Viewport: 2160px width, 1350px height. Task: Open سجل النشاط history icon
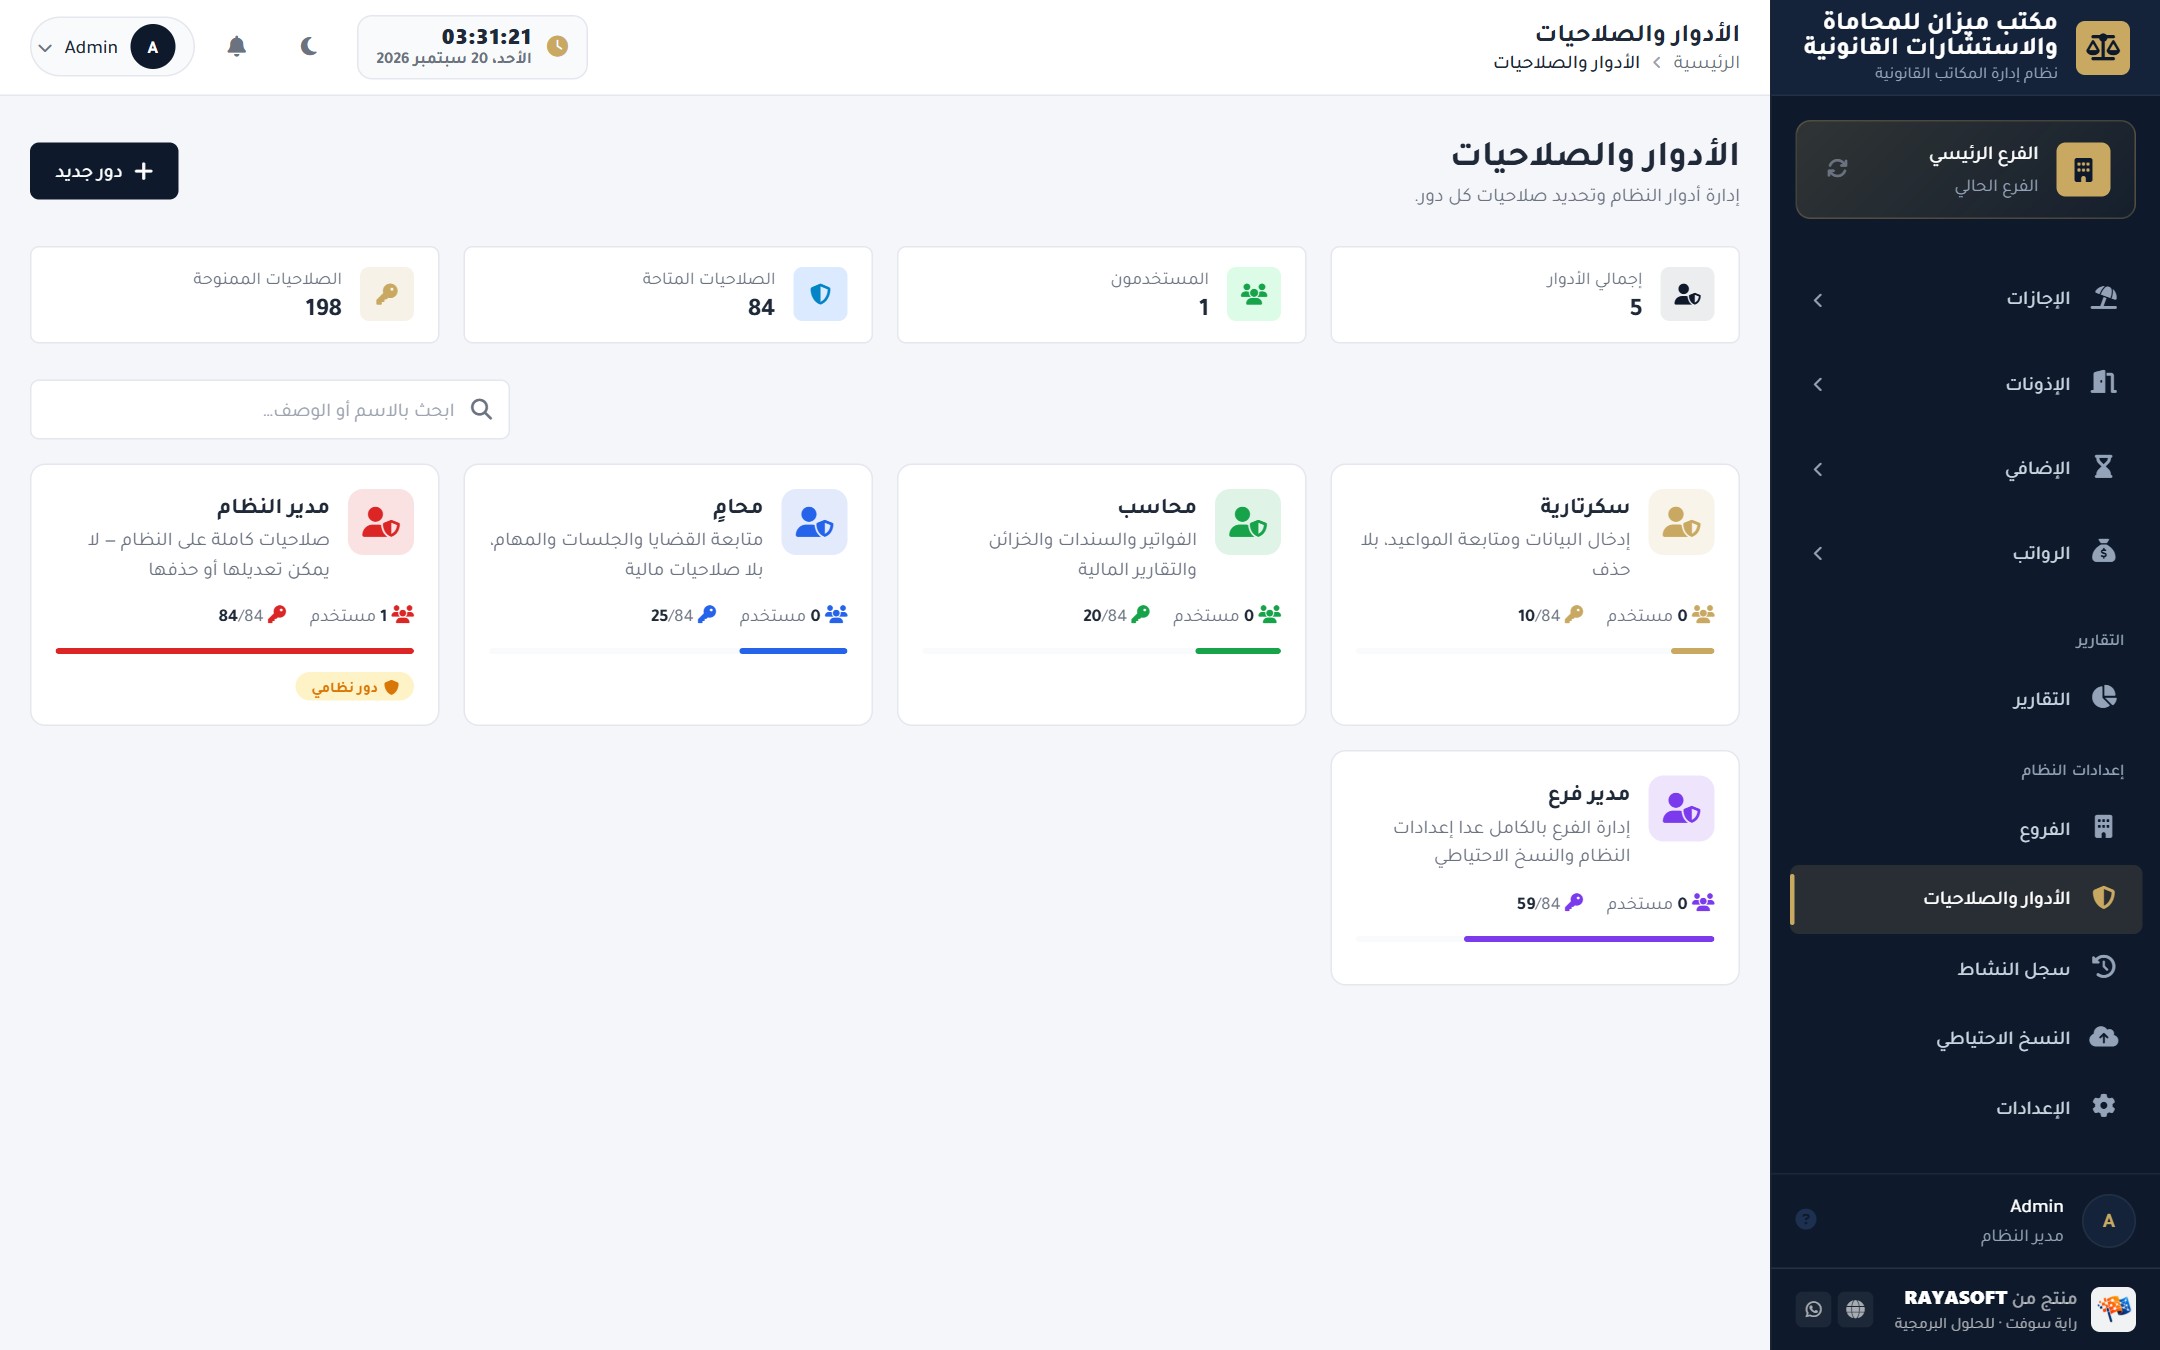(x=2103, y=967)
